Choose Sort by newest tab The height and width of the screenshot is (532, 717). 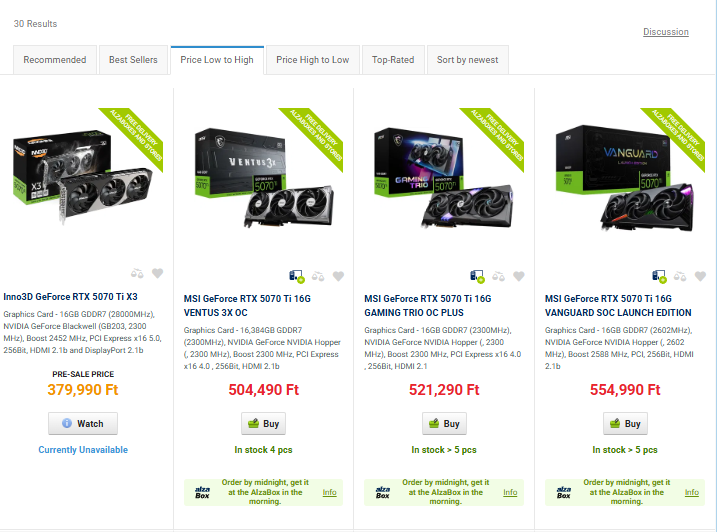(467, 60)
